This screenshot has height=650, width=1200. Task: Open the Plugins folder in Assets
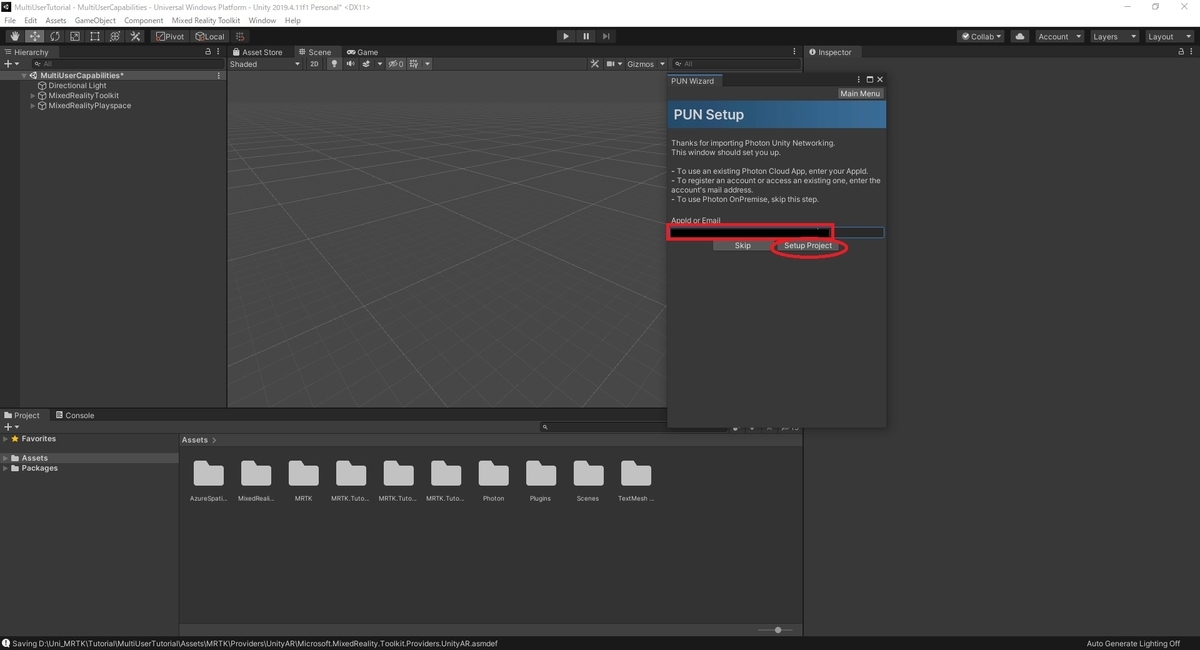[540, 480]
